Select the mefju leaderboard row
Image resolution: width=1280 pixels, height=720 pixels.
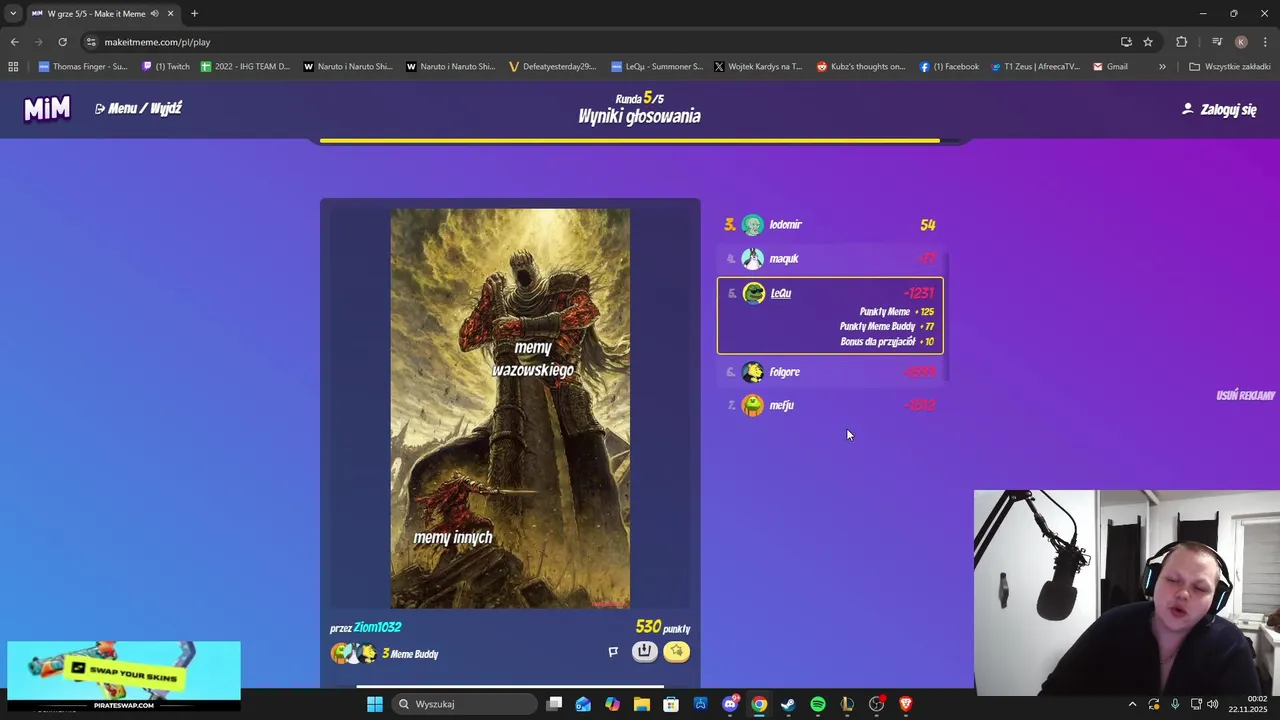point(830,405)
